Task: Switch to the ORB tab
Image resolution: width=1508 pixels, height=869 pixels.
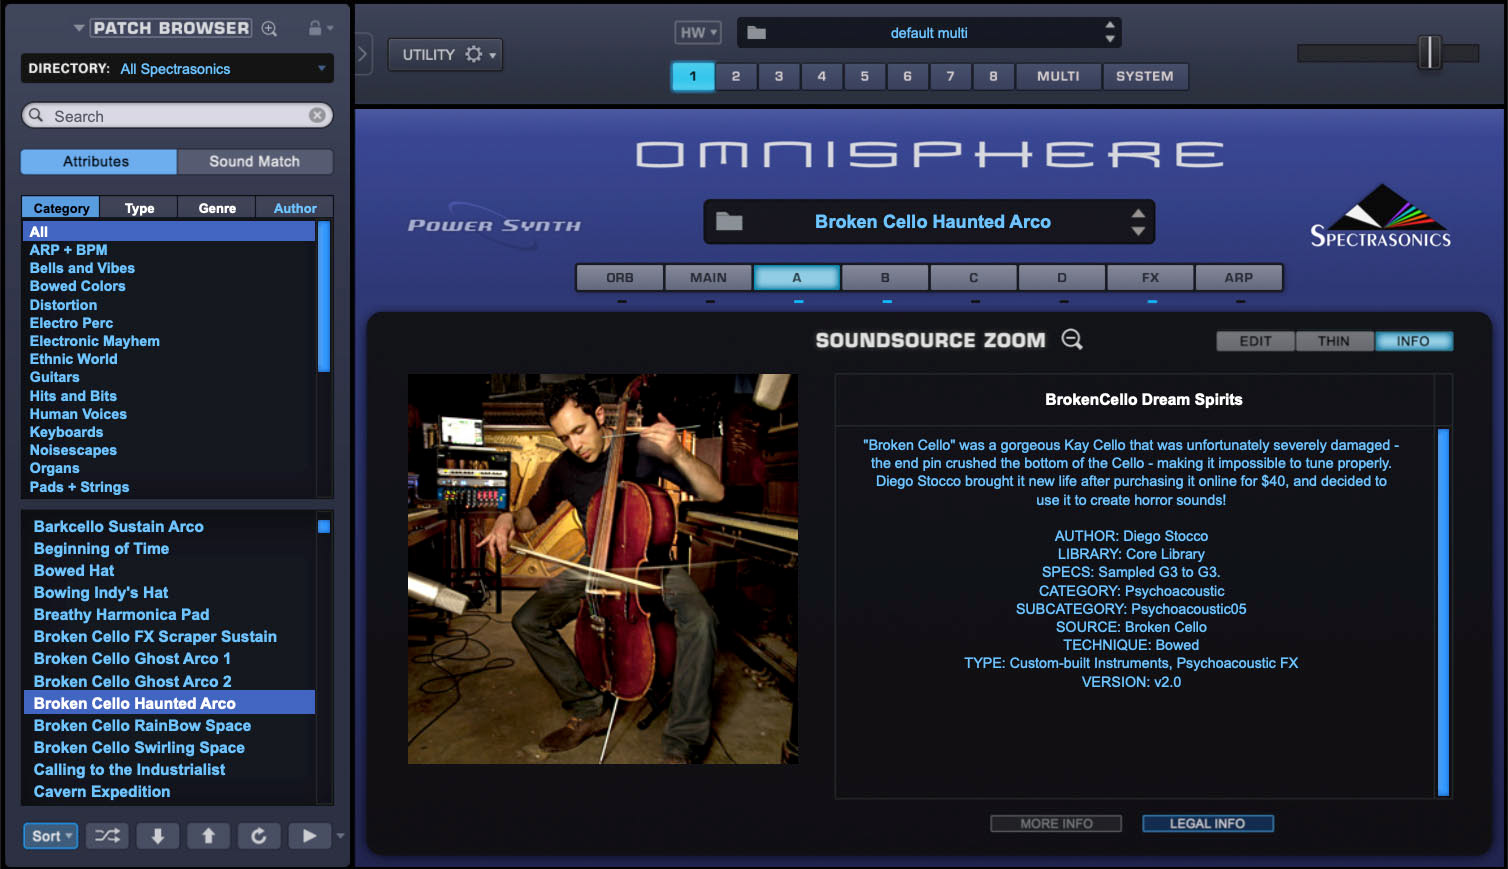Action: [620, 277]
